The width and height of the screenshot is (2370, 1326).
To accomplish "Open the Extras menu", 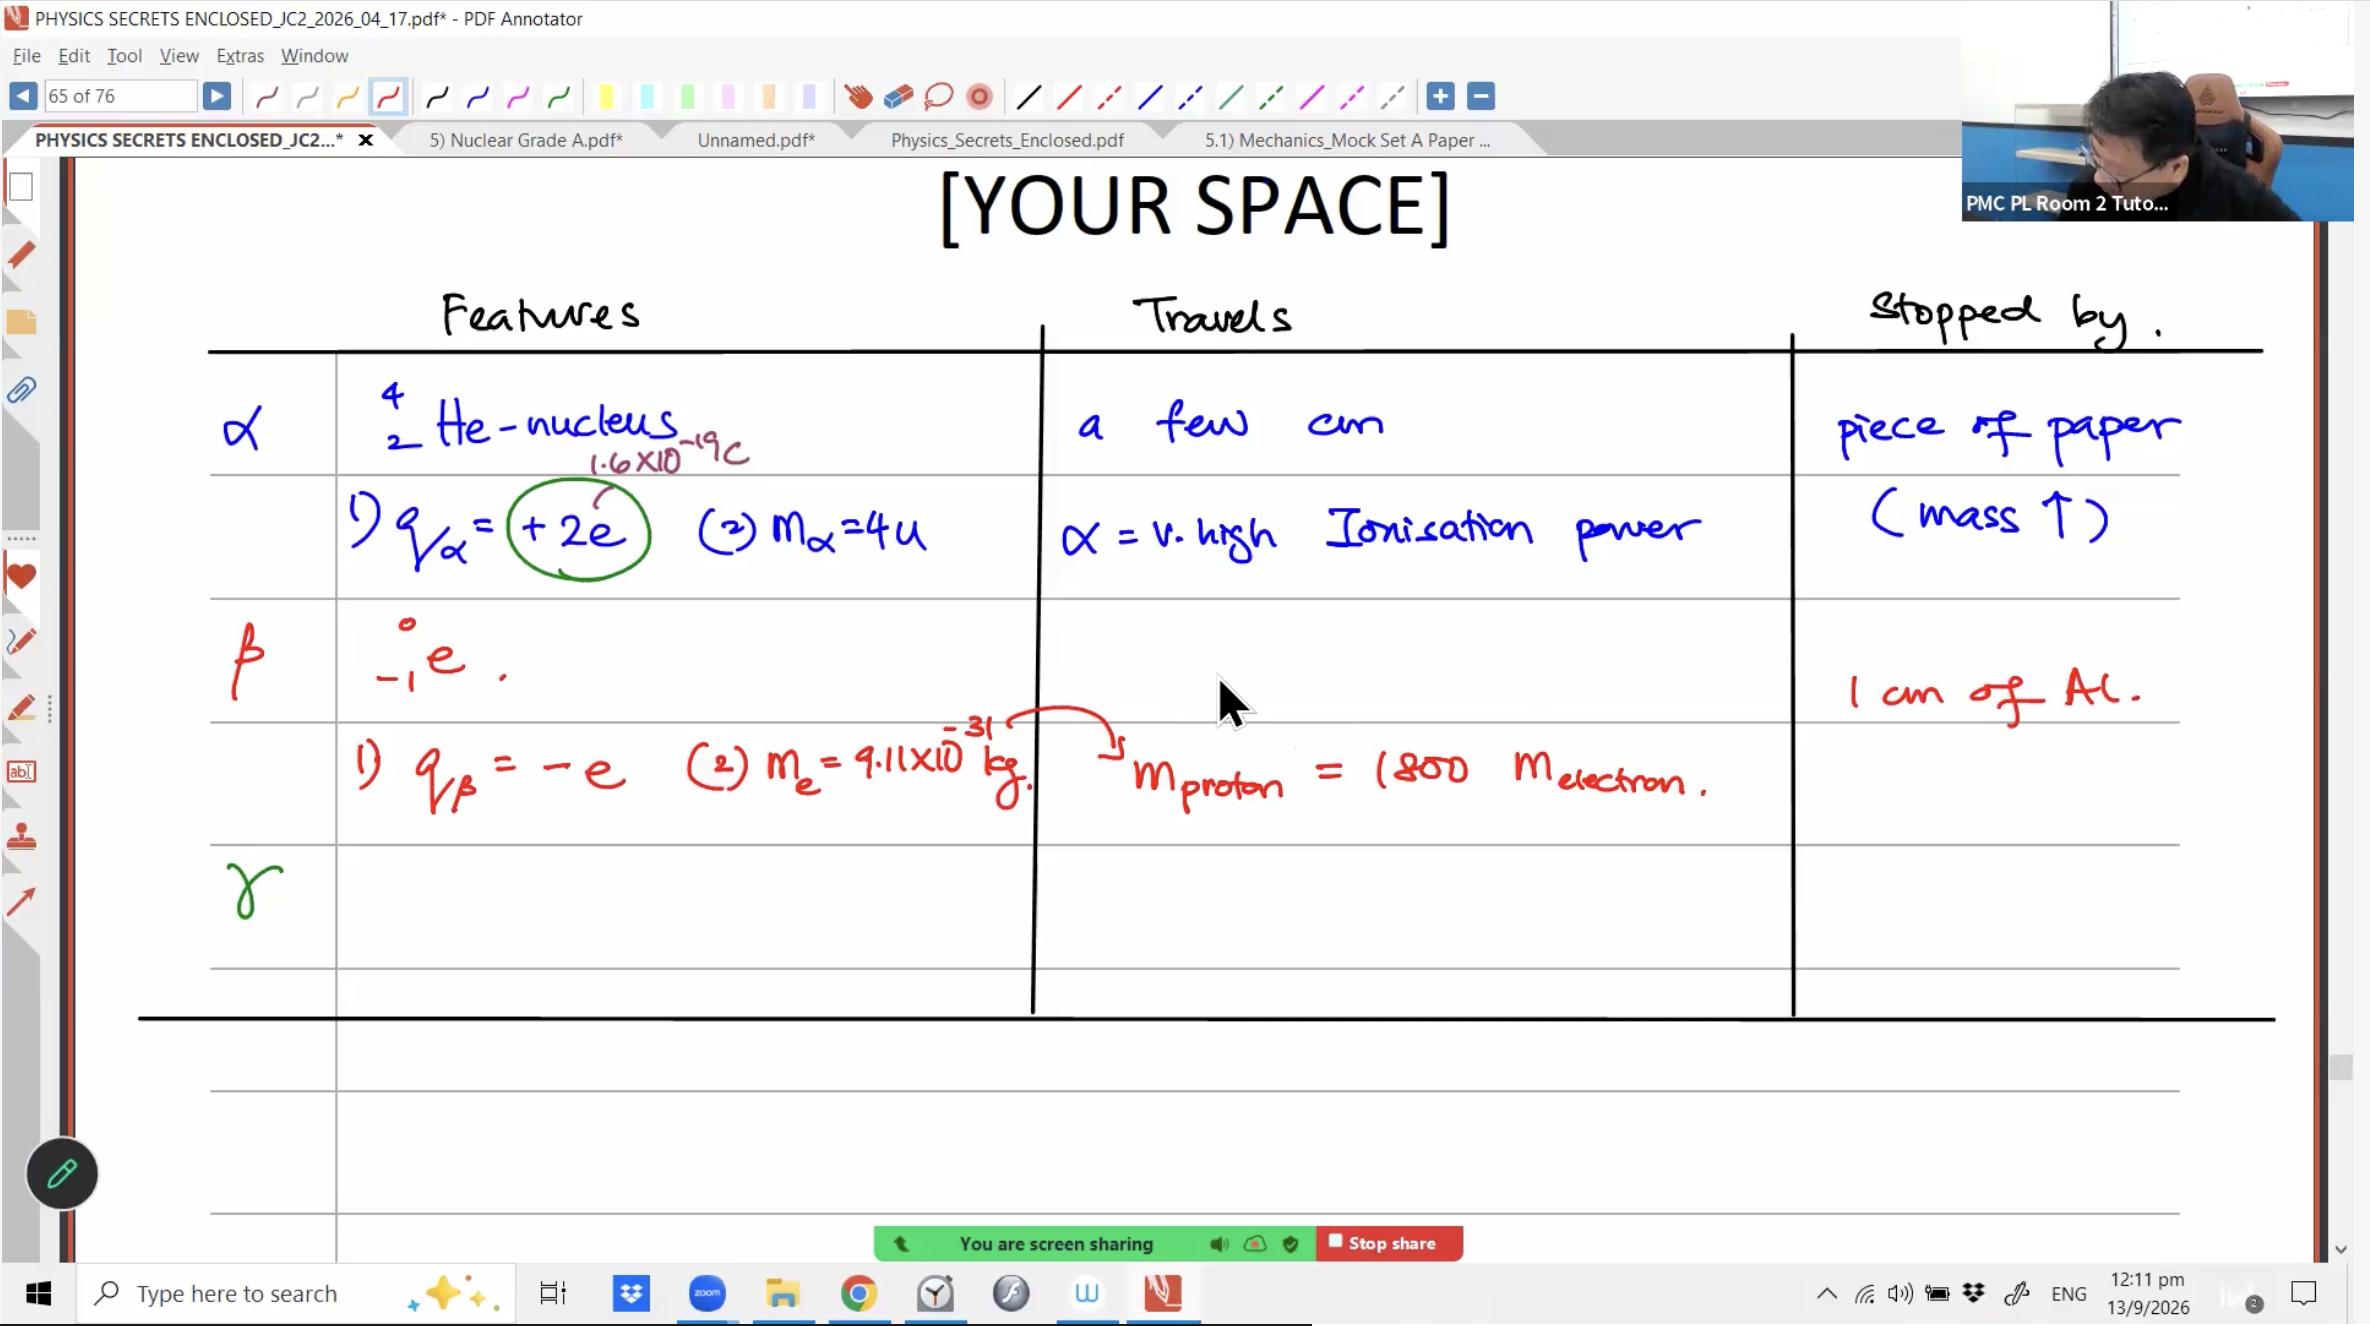I will pyautogui.click(x=240, y=55).
